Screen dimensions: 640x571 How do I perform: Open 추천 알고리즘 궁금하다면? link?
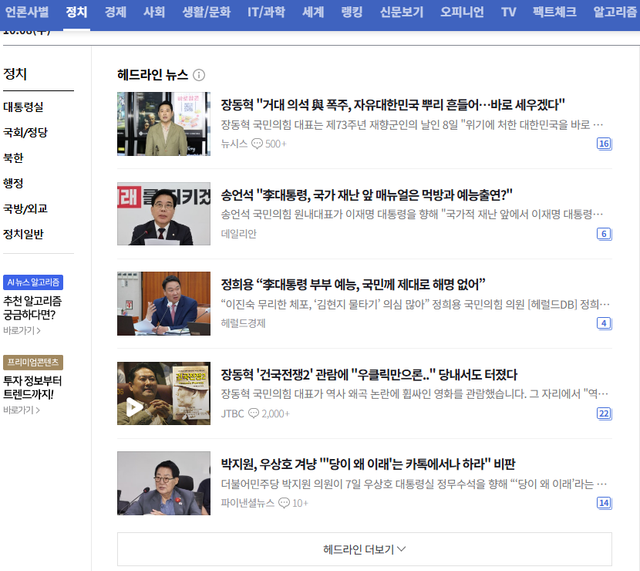tap(33, 308)
